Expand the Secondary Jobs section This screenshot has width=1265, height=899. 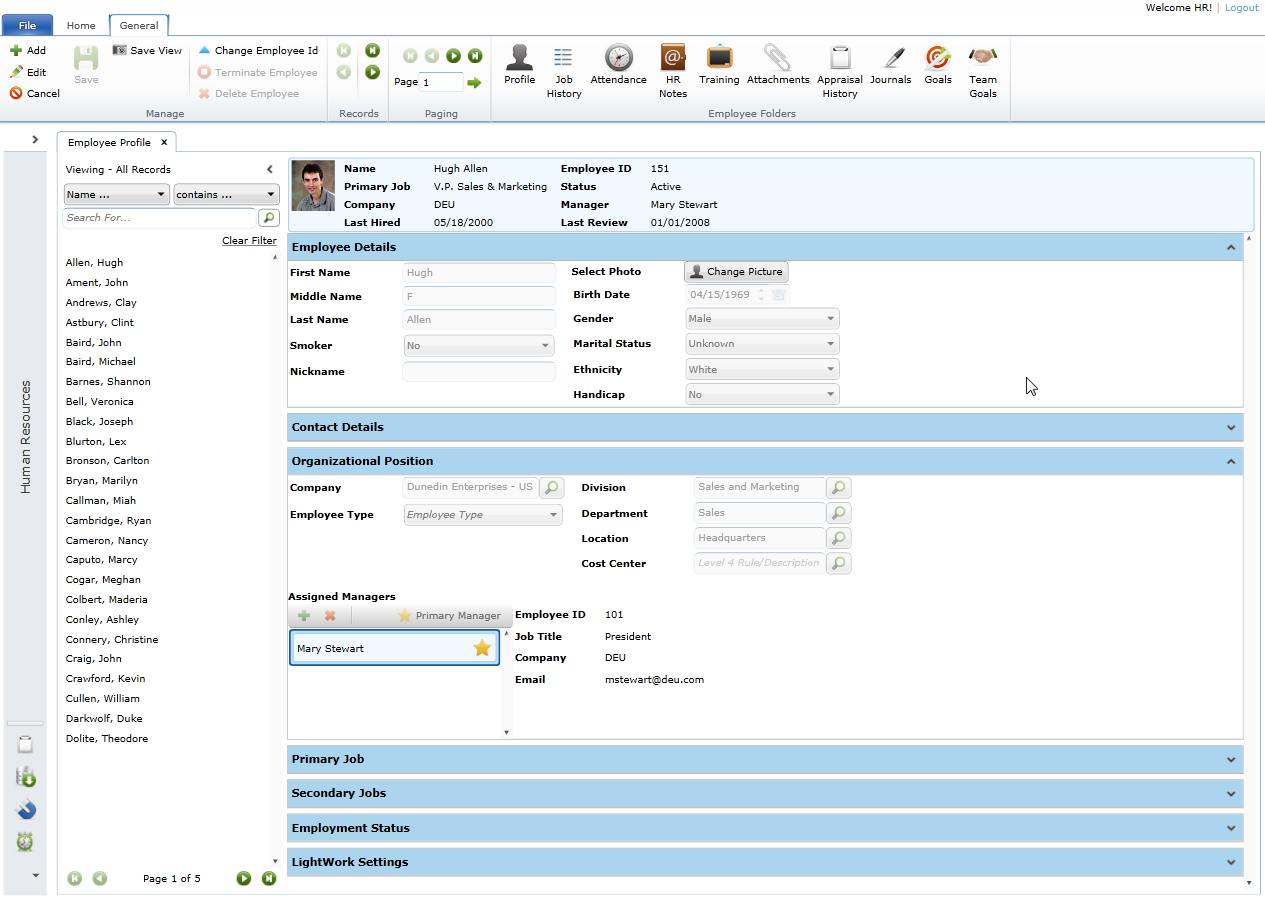click(x=1231, y=793)
